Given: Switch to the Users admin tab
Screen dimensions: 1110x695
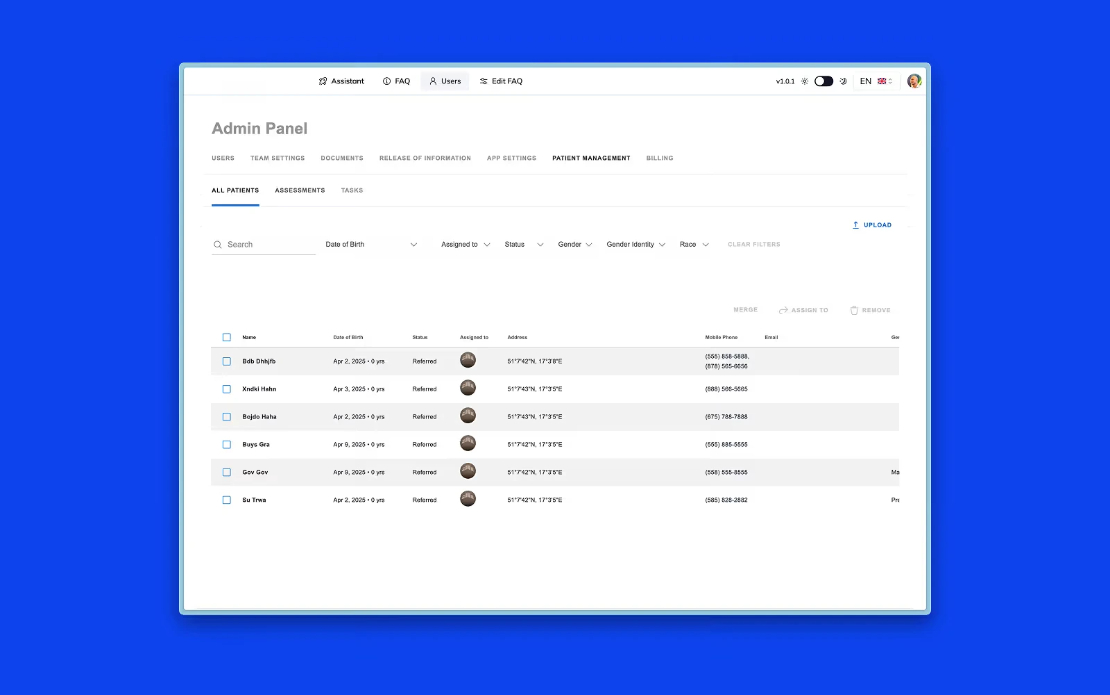Looking at the screenshot, I should click(x=223, y=159).
